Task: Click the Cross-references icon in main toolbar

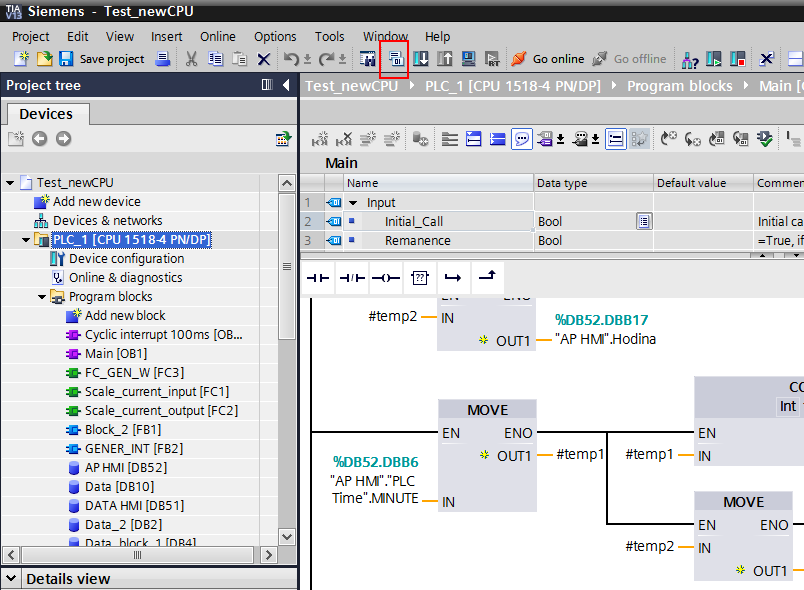Action: tap(767, 59)
